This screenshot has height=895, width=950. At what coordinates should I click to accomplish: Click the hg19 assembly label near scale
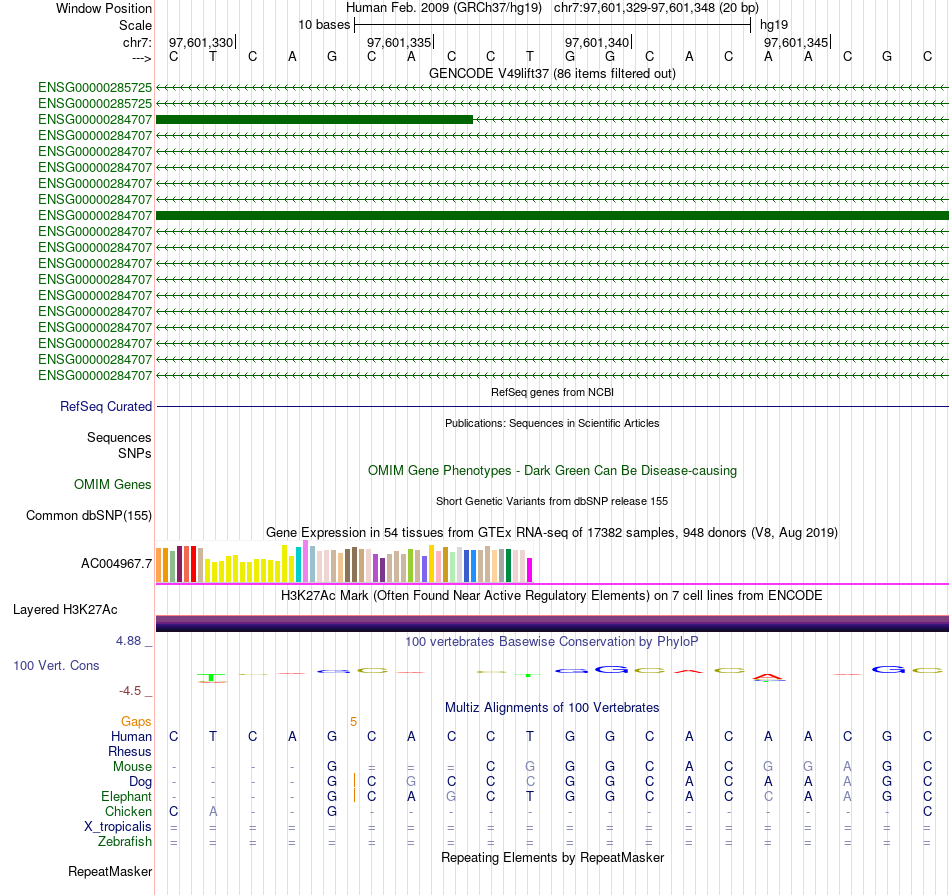[x=774, y=25]
